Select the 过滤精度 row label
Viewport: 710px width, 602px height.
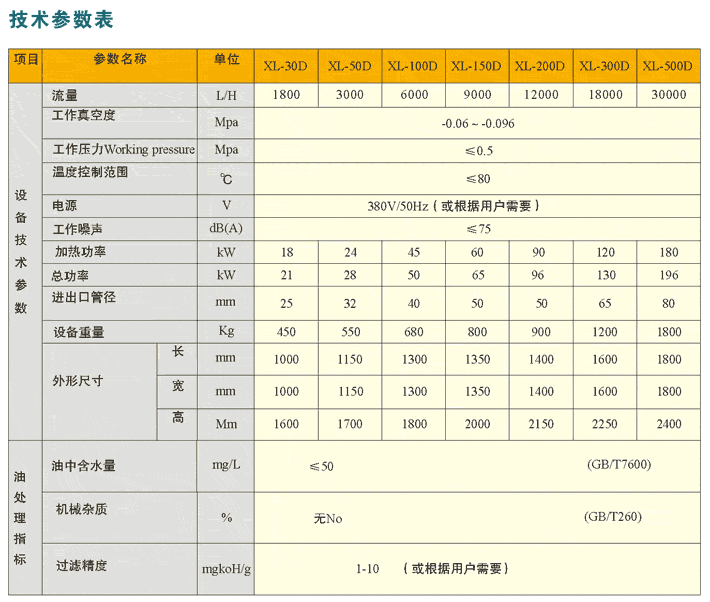[x=81, y=566]
